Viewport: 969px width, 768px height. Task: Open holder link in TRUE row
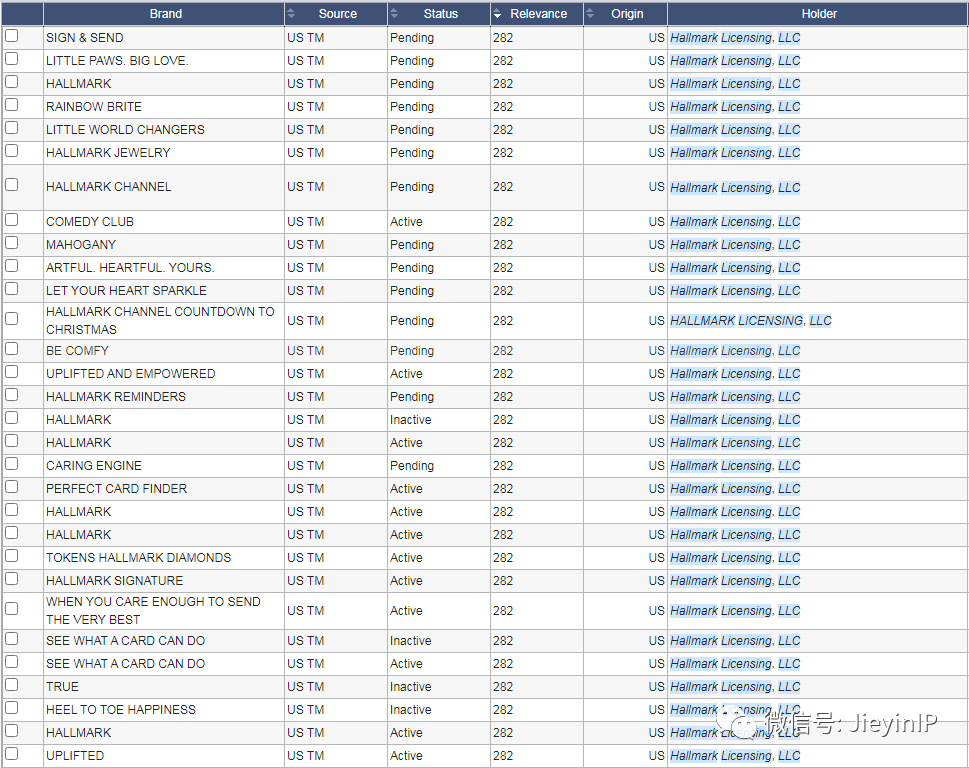point(735,686)
